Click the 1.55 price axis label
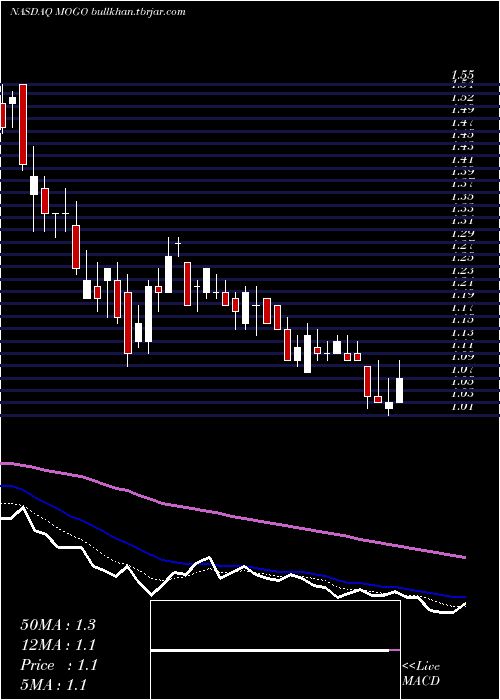 pyautogui.click(x=462, y=75)
